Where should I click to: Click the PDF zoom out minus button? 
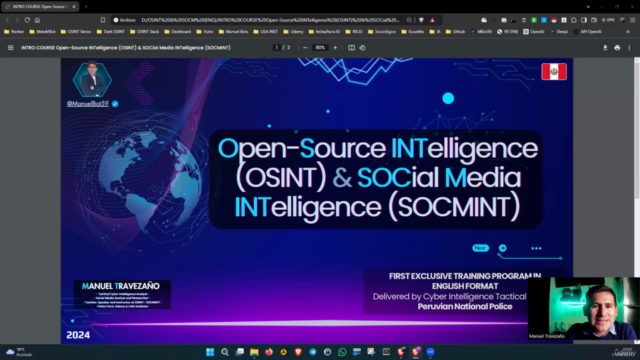[x=305, y=48]
